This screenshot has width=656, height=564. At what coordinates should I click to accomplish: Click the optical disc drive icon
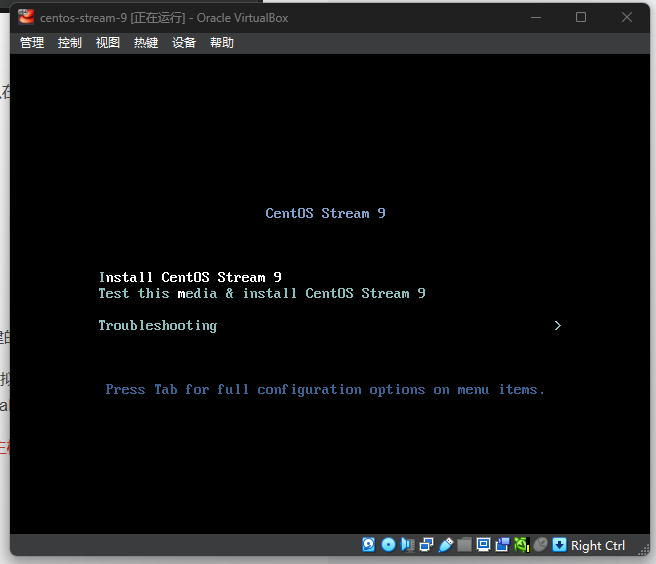tap(388, 545)
